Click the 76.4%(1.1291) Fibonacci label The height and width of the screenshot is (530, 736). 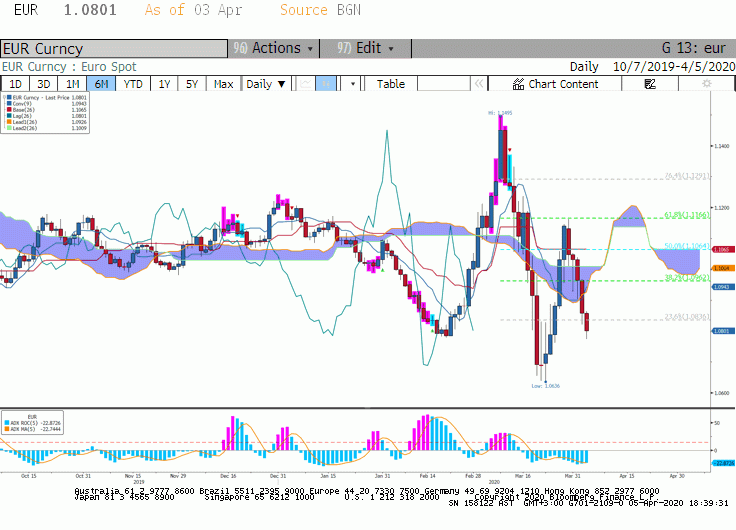pyautogui.click(x=687, y=176)
